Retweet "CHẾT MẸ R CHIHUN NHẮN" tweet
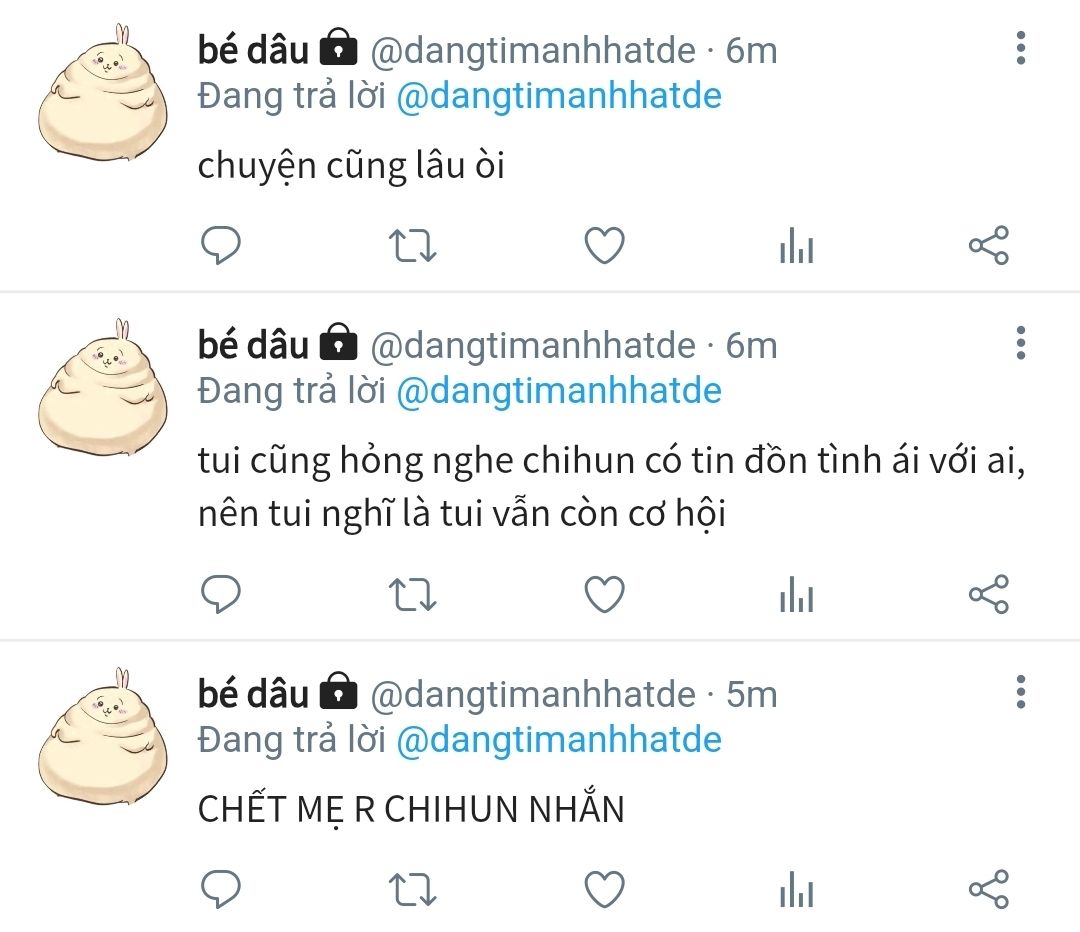The width and height of the screenshot is (1080, 932). [x=413, y=890]
